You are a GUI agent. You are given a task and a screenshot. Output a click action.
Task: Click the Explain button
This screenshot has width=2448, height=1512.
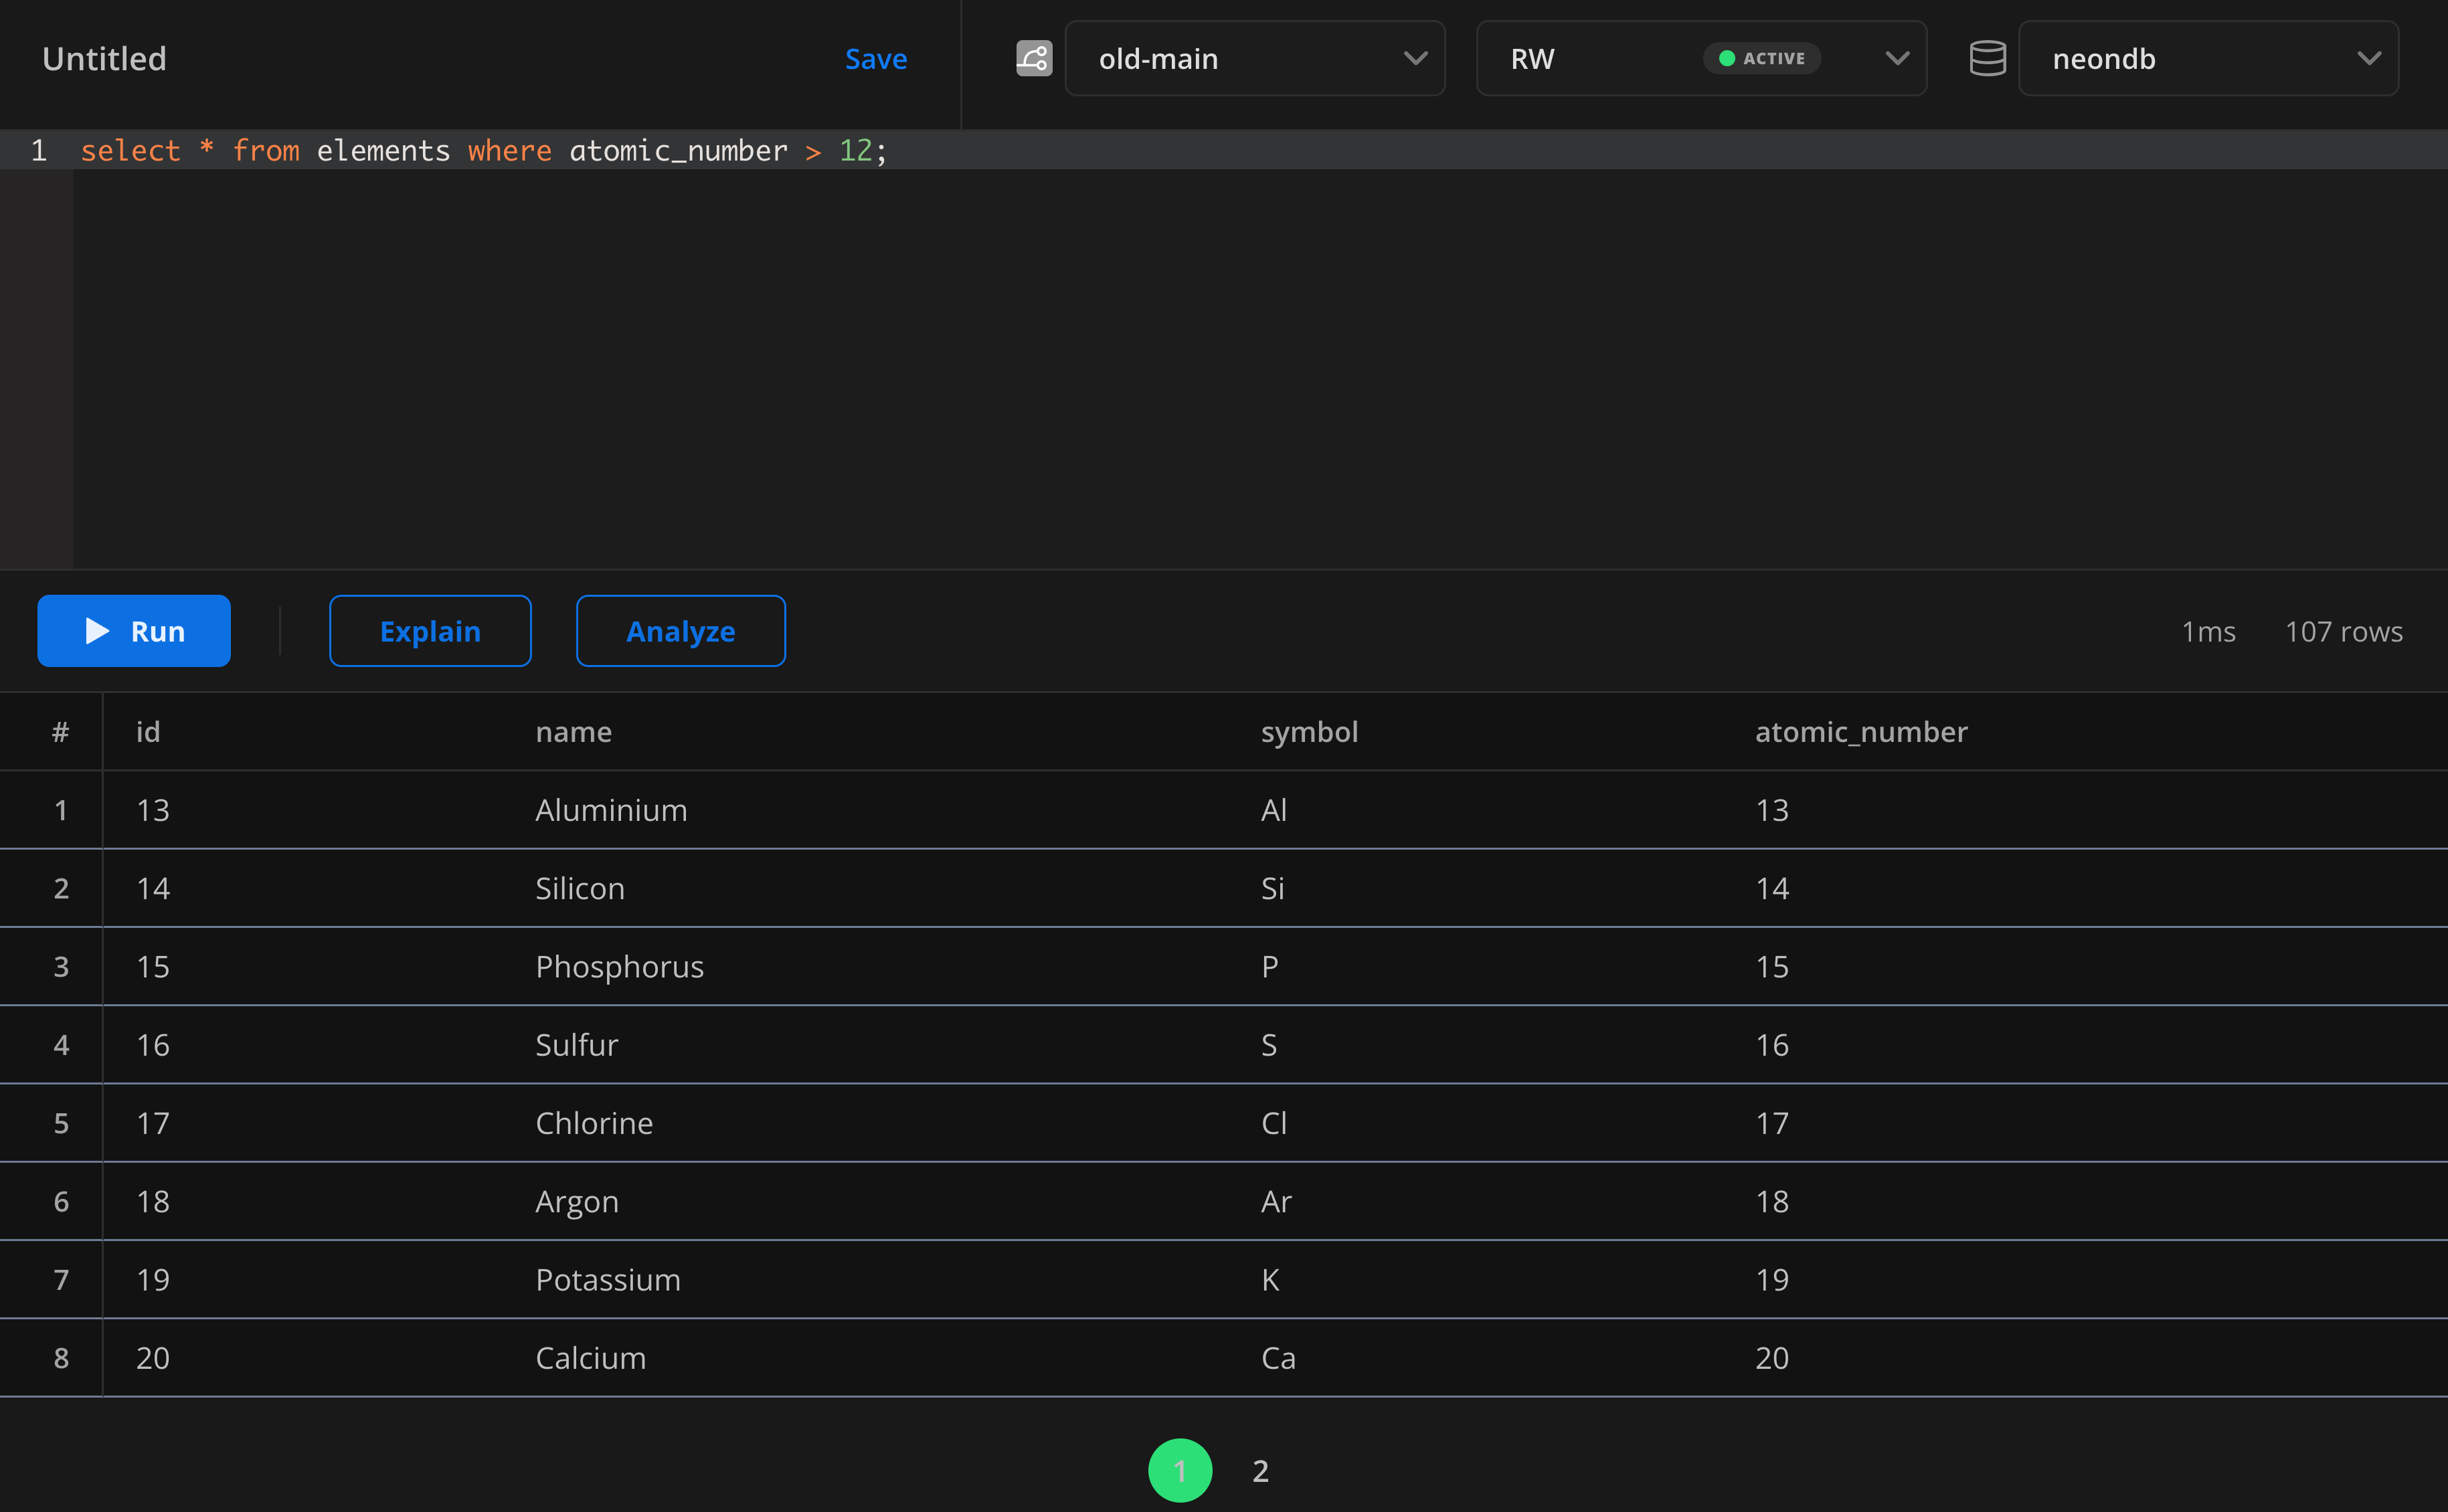point(430,631)
